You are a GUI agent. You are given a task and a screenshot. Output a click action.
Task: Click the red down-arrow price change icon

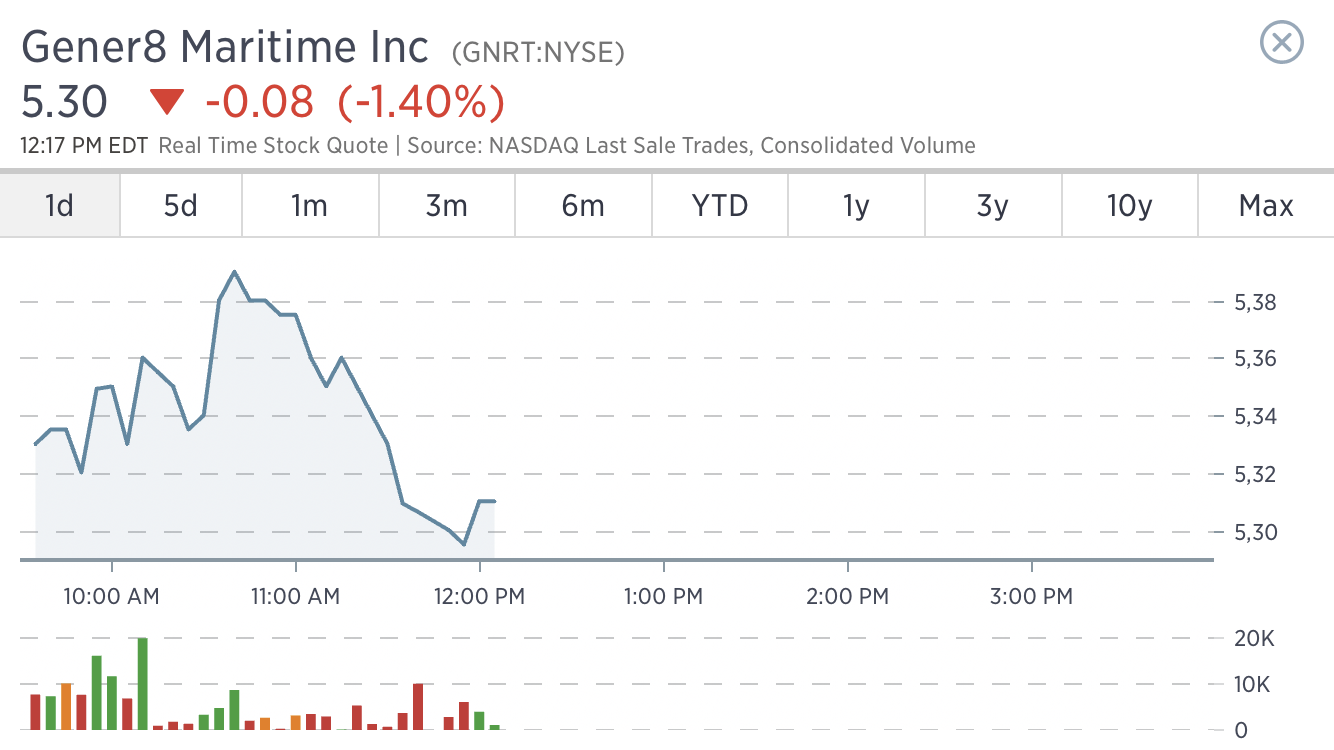(x=167, y=102)
